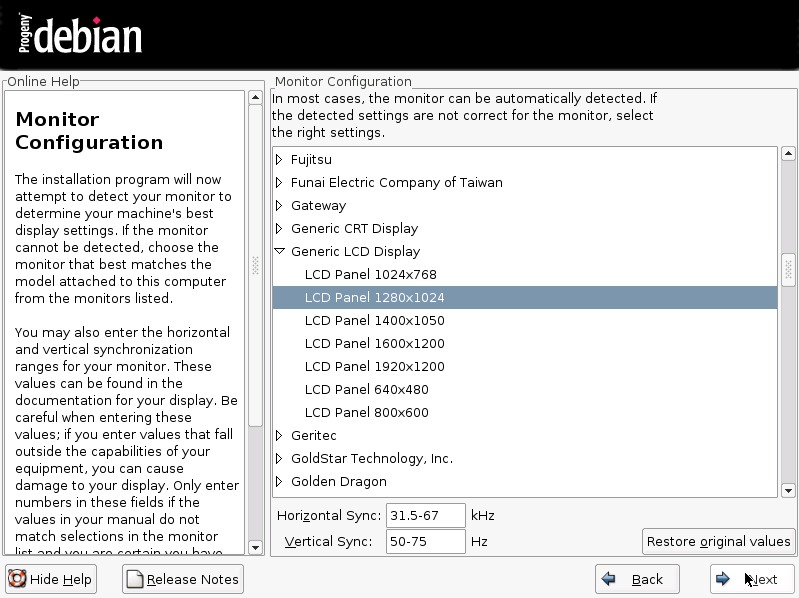799x598 pixels.
Task: Click the Horizontal Sync input field
Action: [x=425, y=516]
